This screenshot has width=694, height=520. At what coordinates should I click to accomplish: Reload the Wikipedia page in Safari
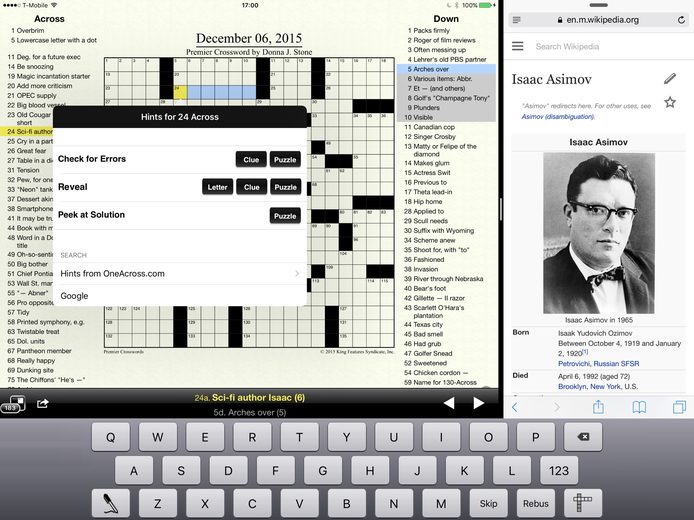[681, 20]
